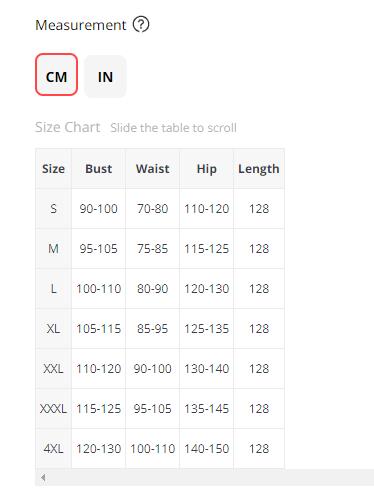Switch measurements to IN
The width and height of the screenshot is (374, 503).
[x=105, y=76]
